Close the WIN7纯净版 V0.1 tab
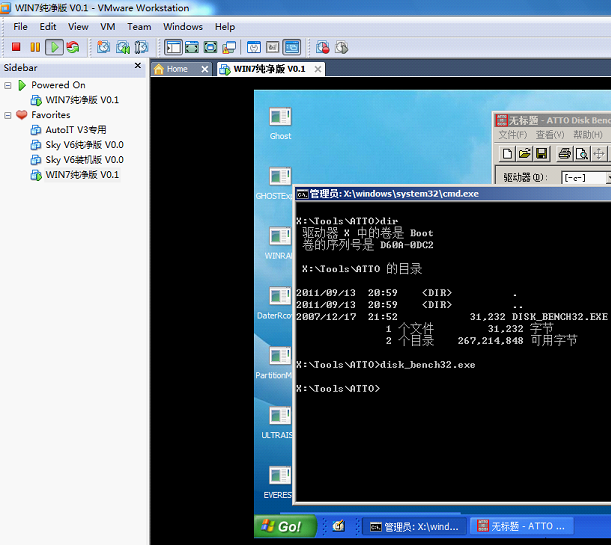Image resolution: width=611 pixels, height=546 pixels. pyautogui.click(x=318, y=69)
